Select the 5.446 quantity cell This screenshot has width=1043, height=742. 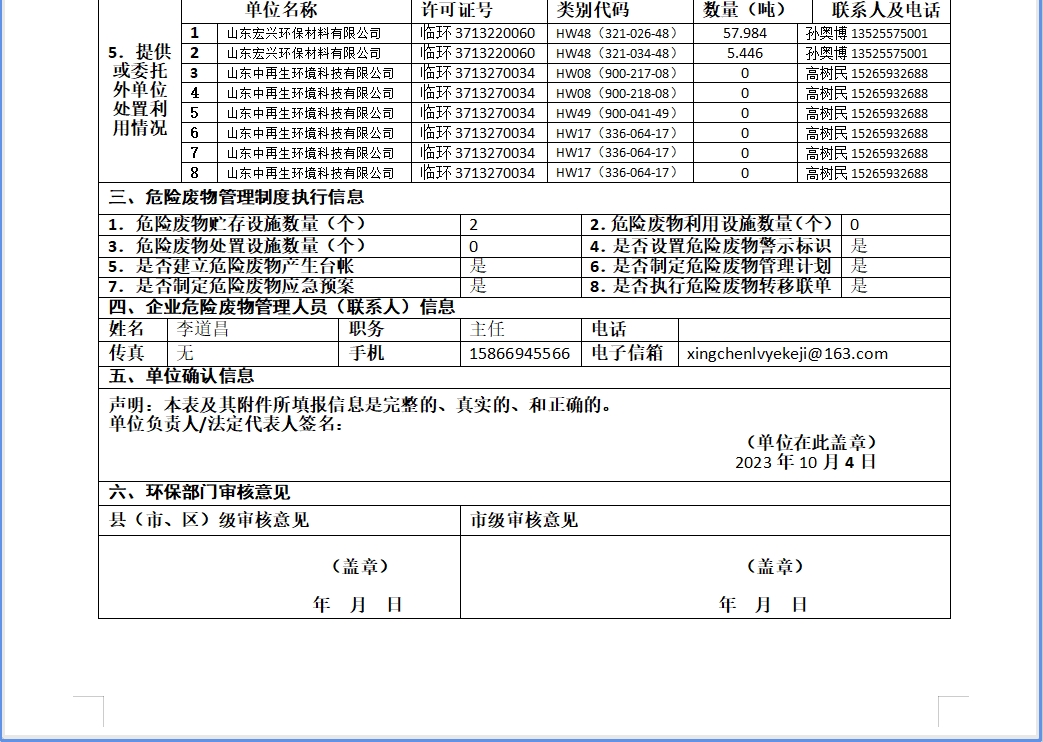744,53
